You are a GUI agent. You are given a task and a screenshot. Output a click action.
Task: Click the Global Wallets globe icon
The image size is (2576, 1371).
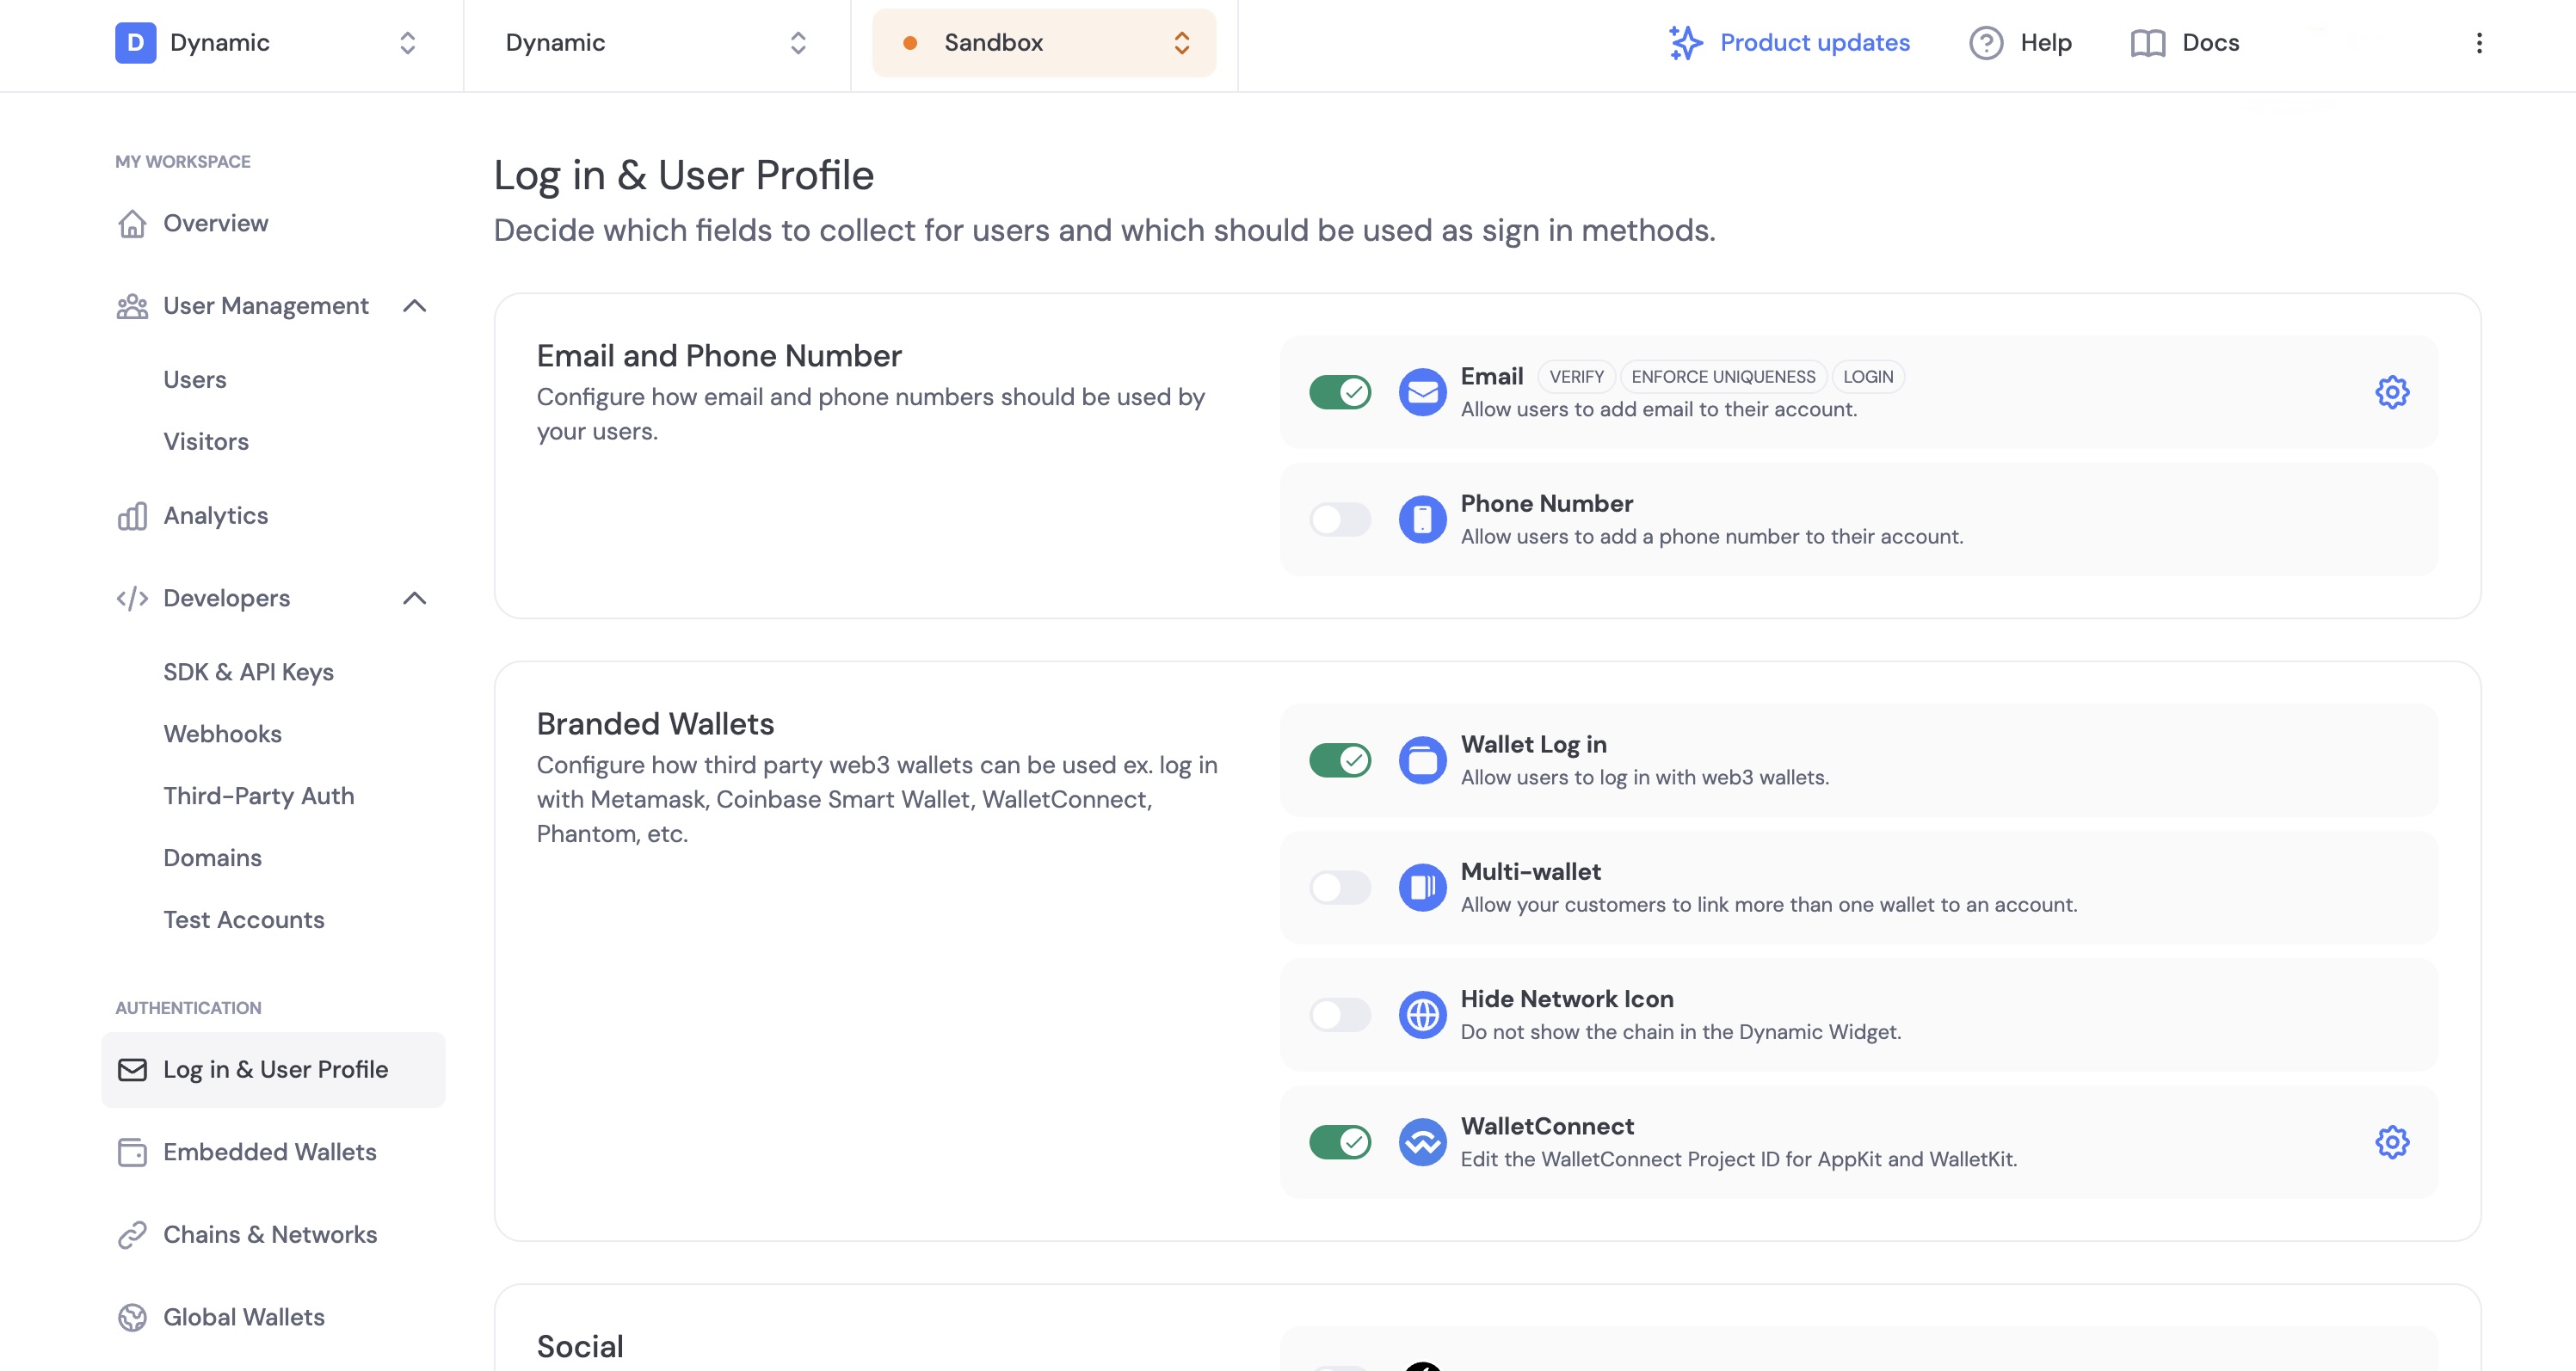tap(132, 1317)
